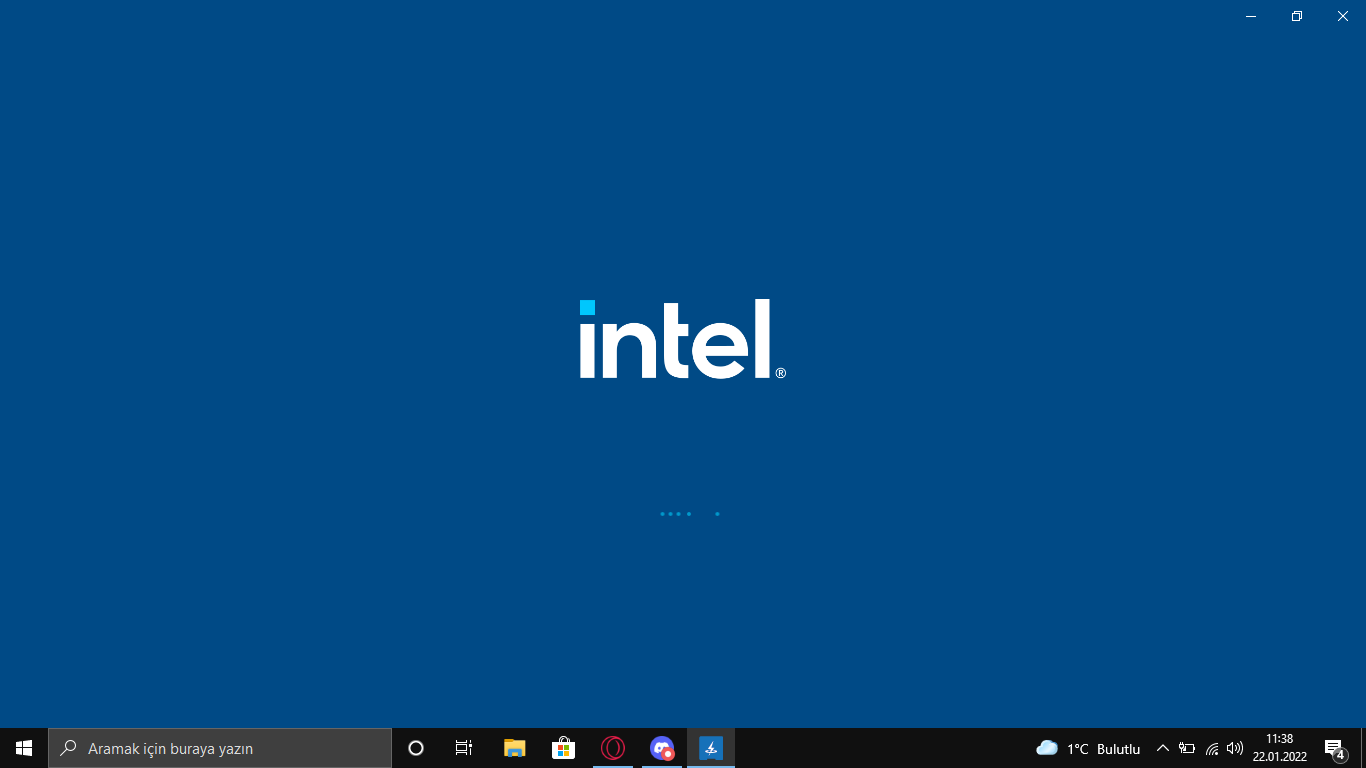This screenshot has height=768, width=1366.
Task: Close the Intel app window
Action: pyautogui.click(x=1343, y=16)
